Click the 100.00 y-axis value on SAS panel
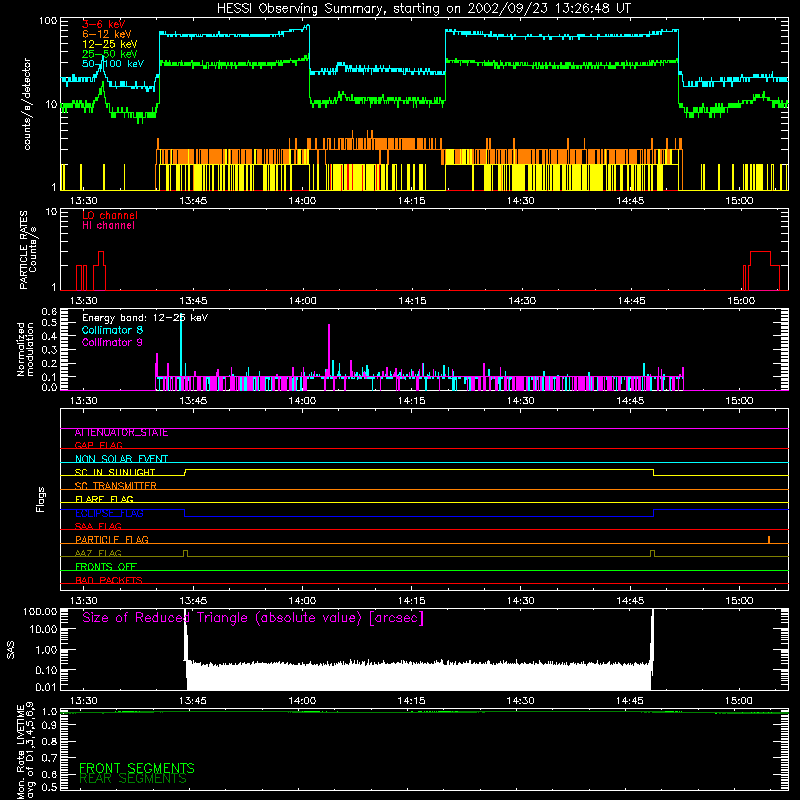The height and width of the screenshot is (800, 800). click(x=40, y=611)
